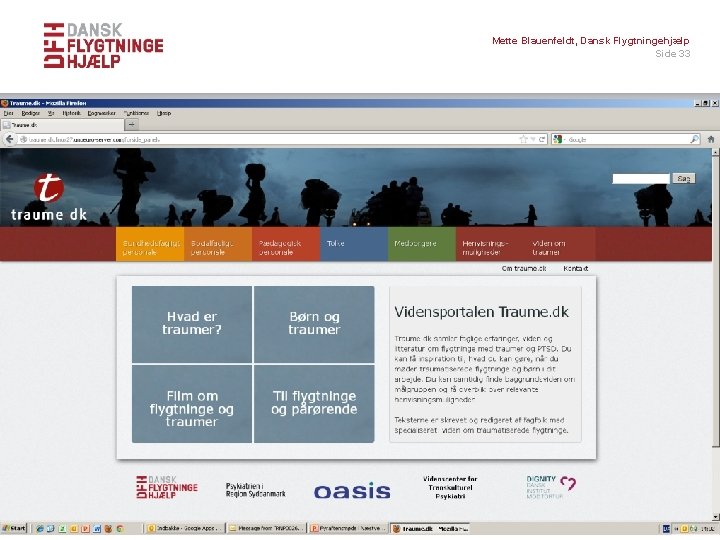Click the Google search engine icon
Viewport: 720px width, 540px height.
point(557,140)
